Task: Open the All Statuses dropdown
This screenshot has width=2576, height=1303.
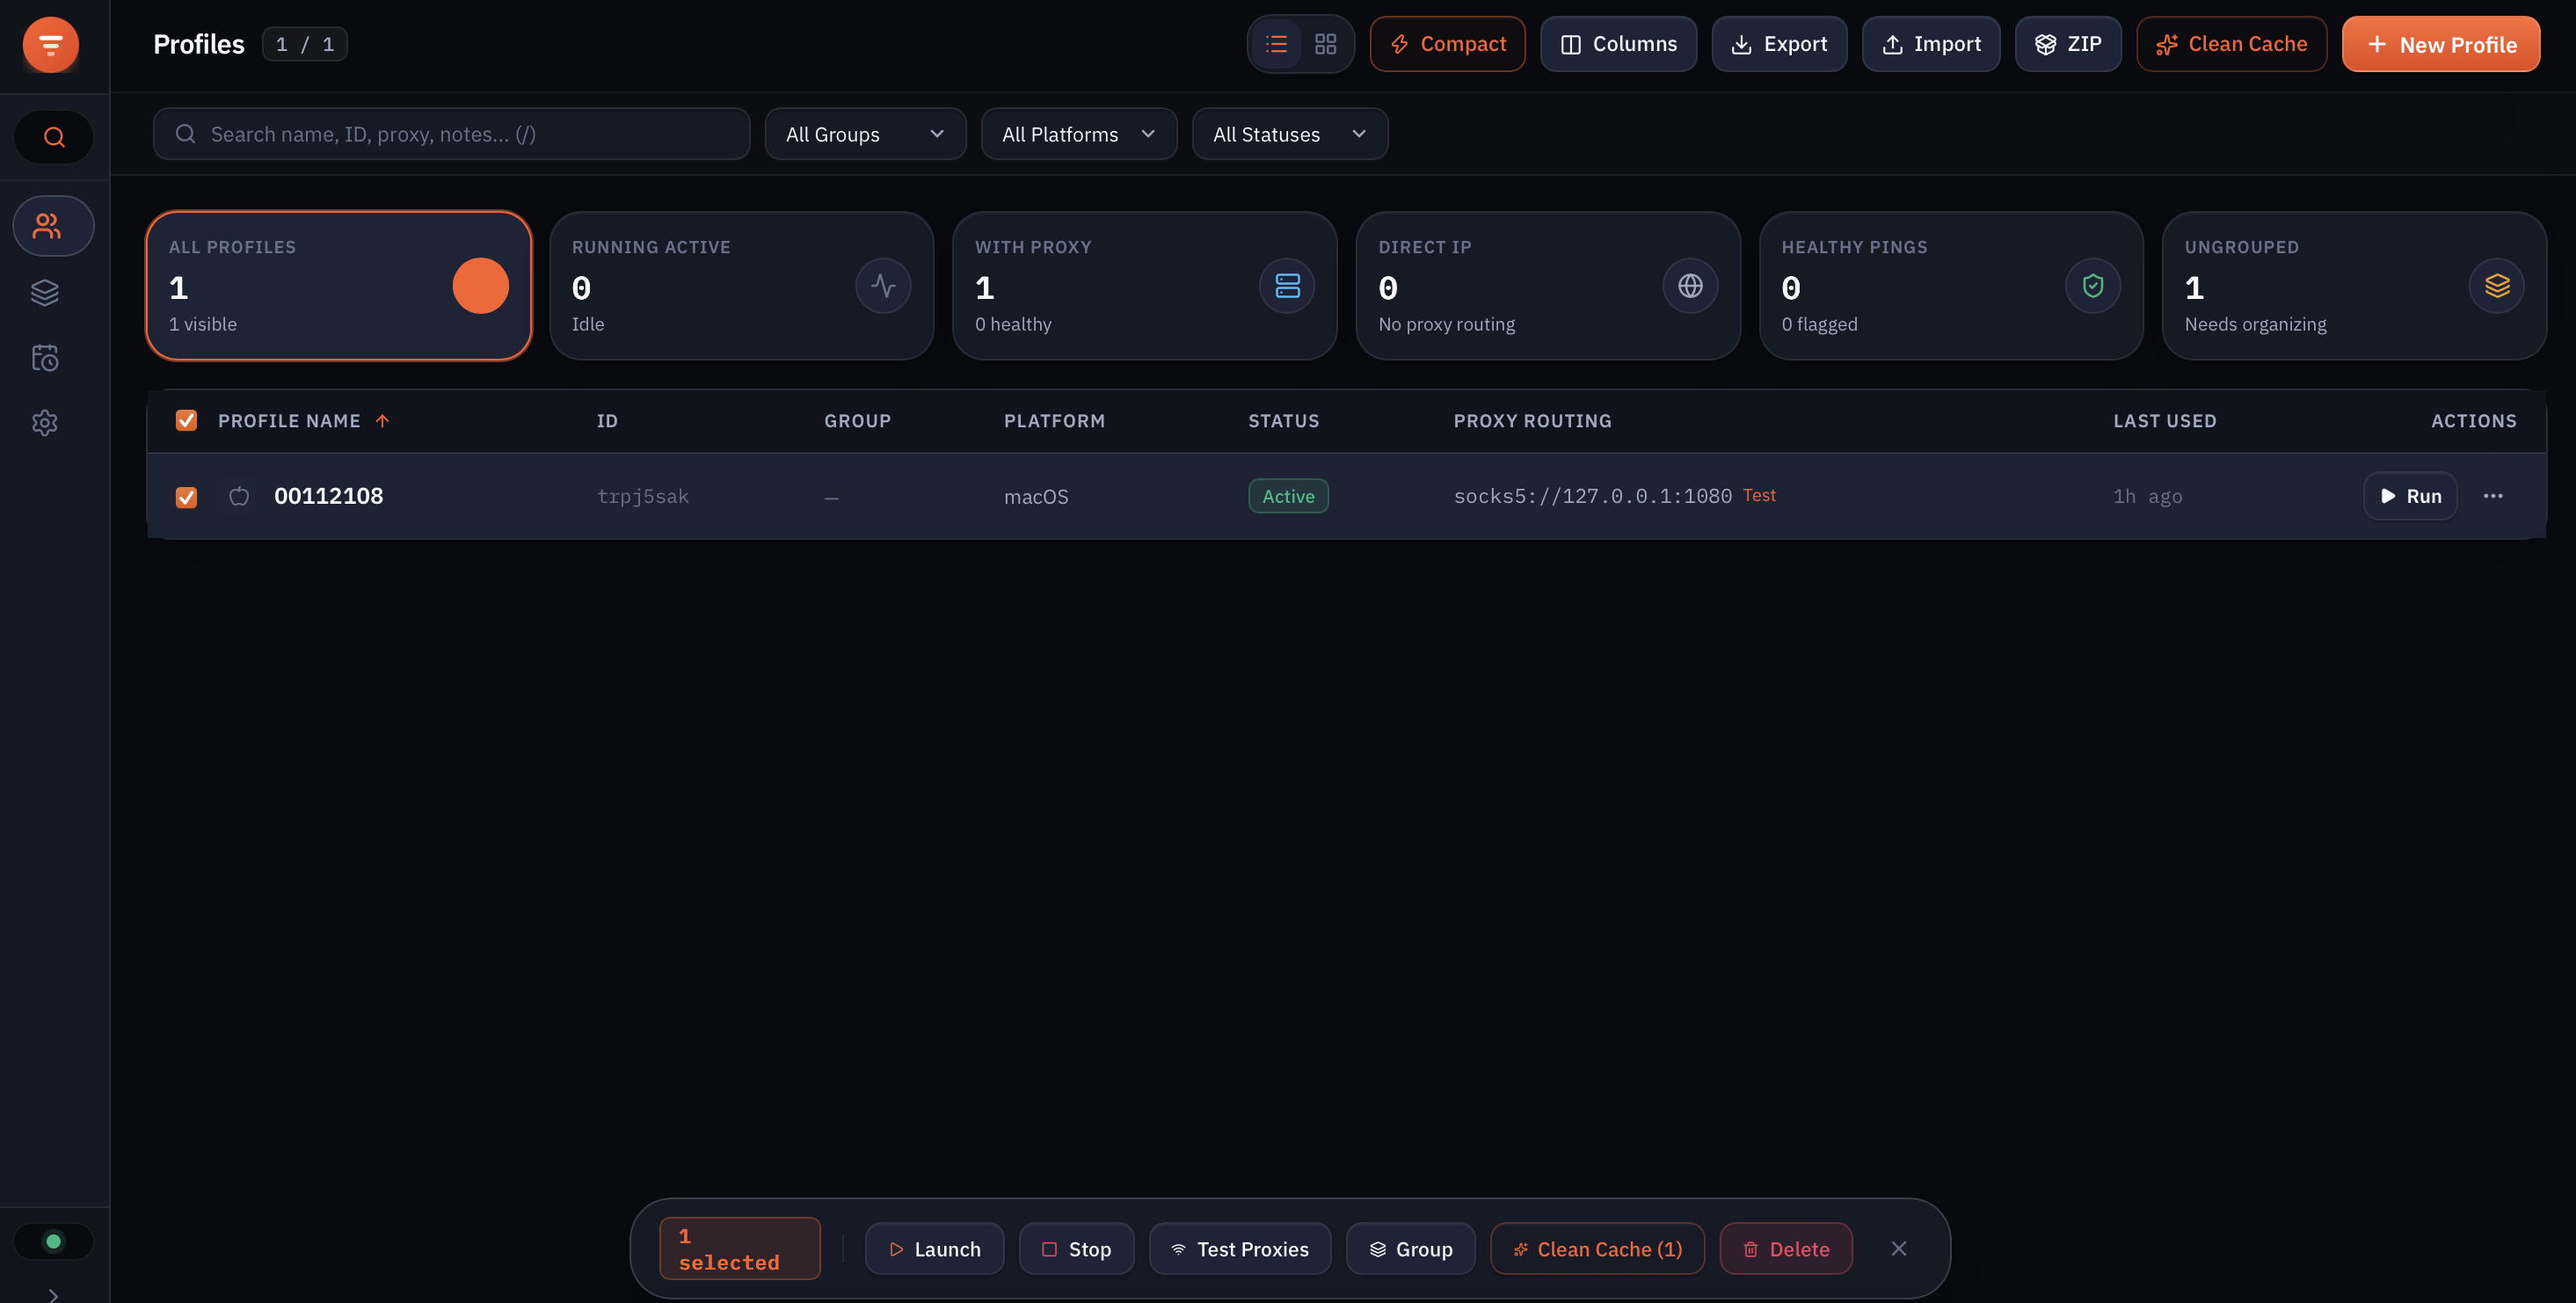Action: [x=1290, y=134]
